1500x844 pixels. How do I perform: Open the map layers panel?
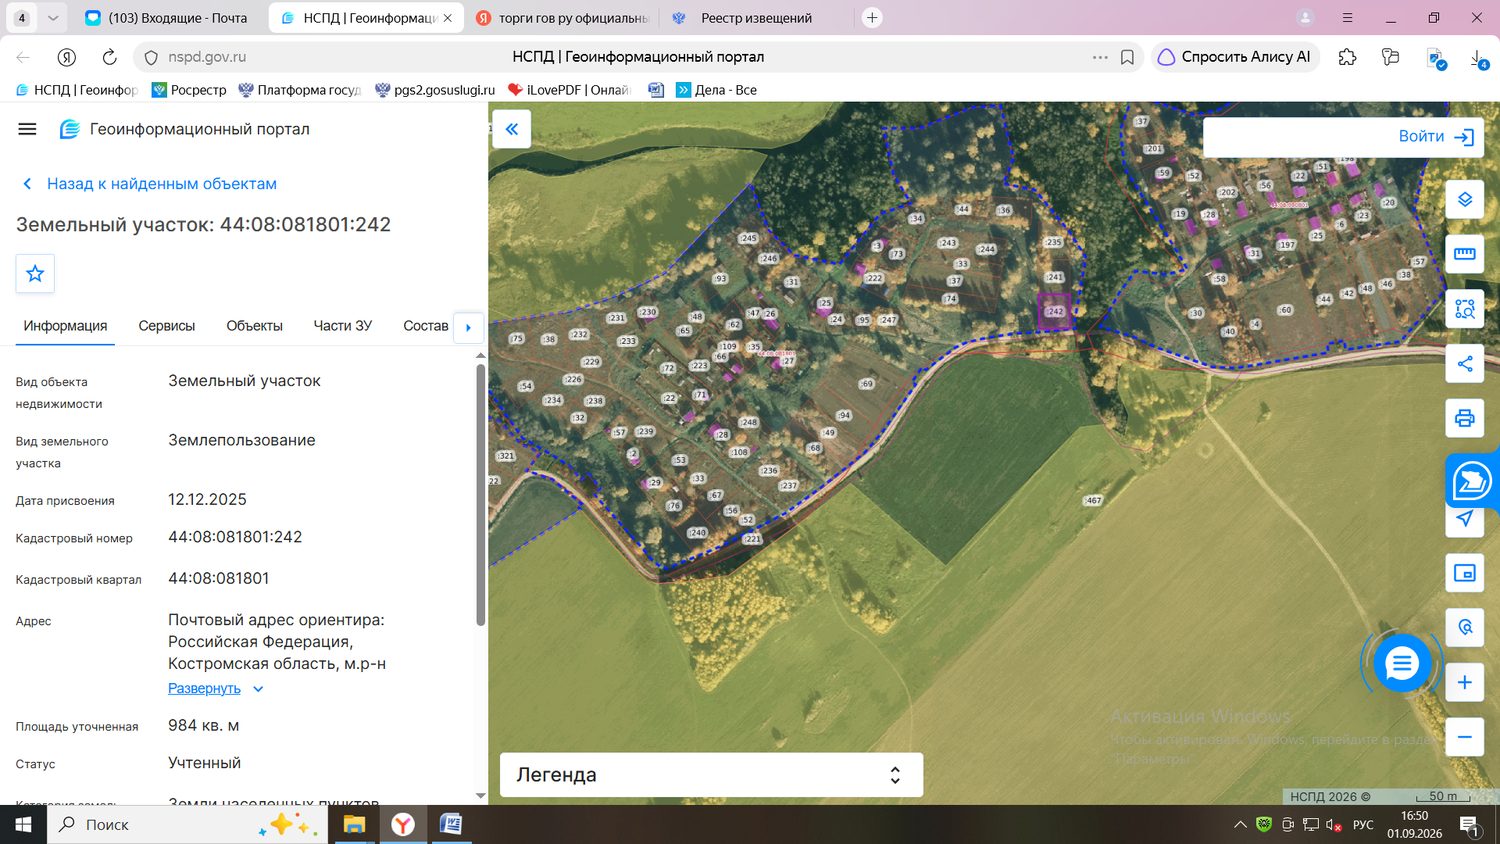pyautogui.click(x=1464, y=199)
